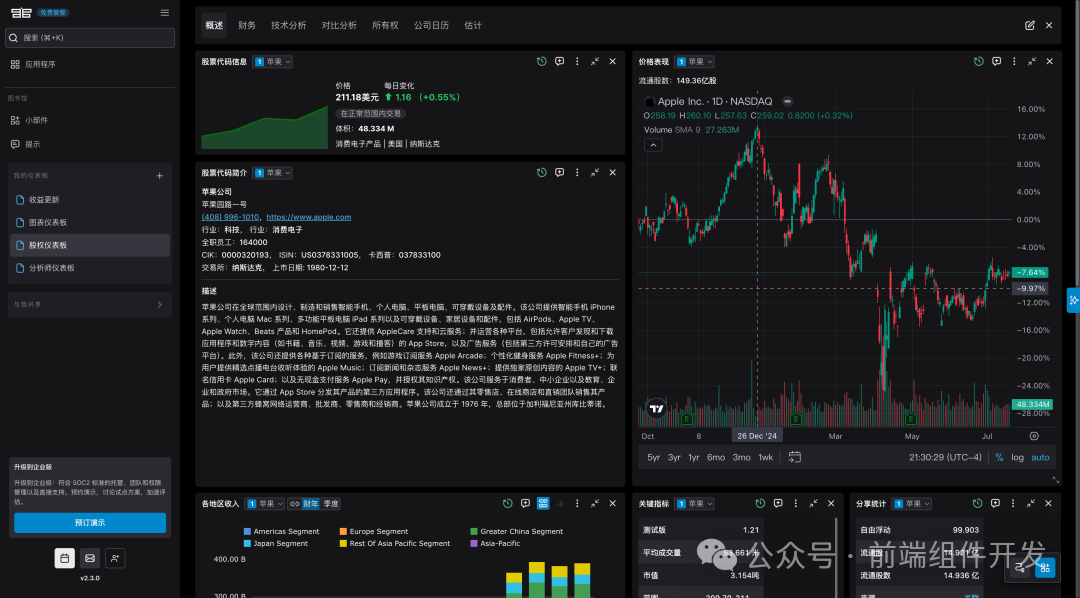The height and width of the screenshot is (598, 1080).
Task: Open the https://www.apple.com link
Action: tap(309, 217)
